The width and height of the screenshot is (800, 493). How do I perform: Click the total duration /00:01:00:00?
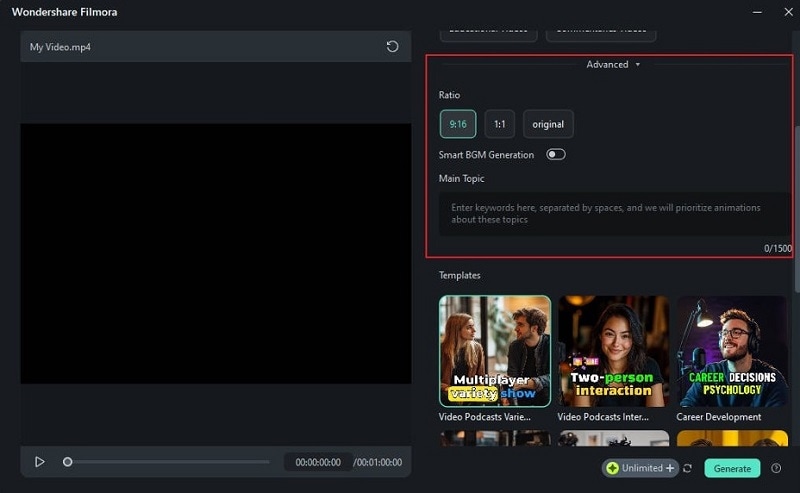click(x=378, y=462)
